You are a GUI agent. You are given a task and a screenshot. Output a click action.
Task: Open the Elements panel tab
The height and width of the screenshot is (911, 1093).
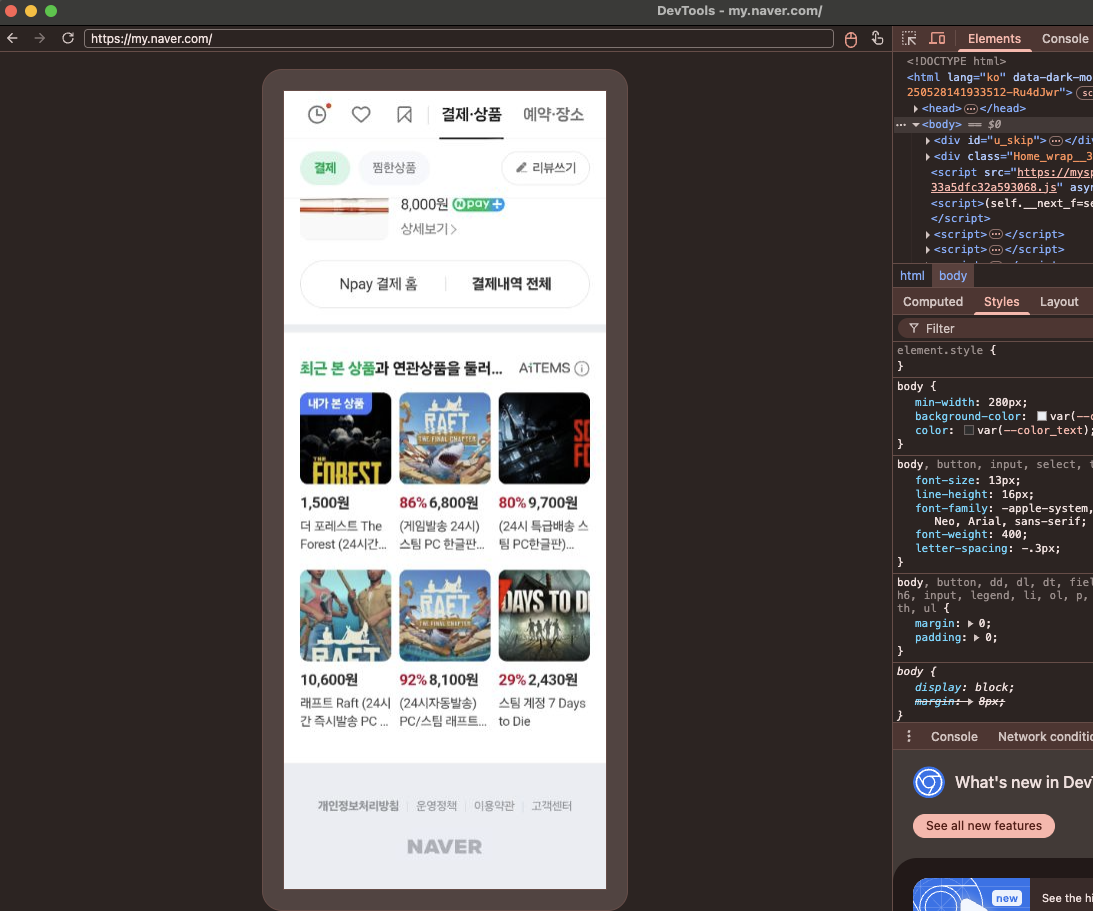click(x=994, y=38)
